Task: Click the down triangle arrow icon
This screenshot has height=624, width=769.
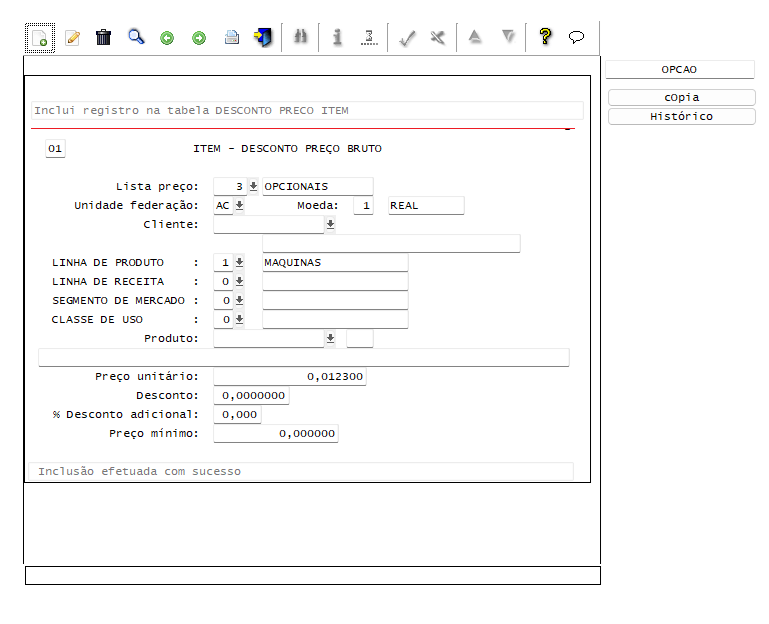Action: pos(508,37)
